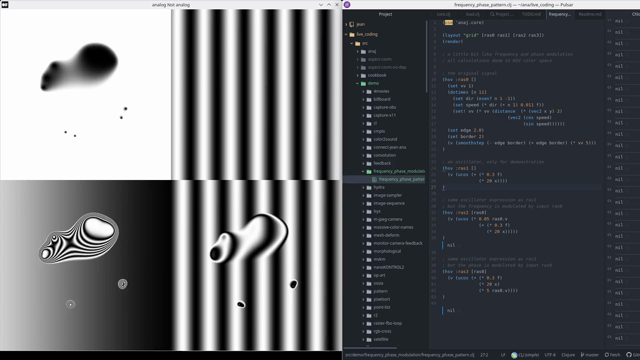
Task: Click the 27:2 cursor position indicator
Action: [484, 355]
